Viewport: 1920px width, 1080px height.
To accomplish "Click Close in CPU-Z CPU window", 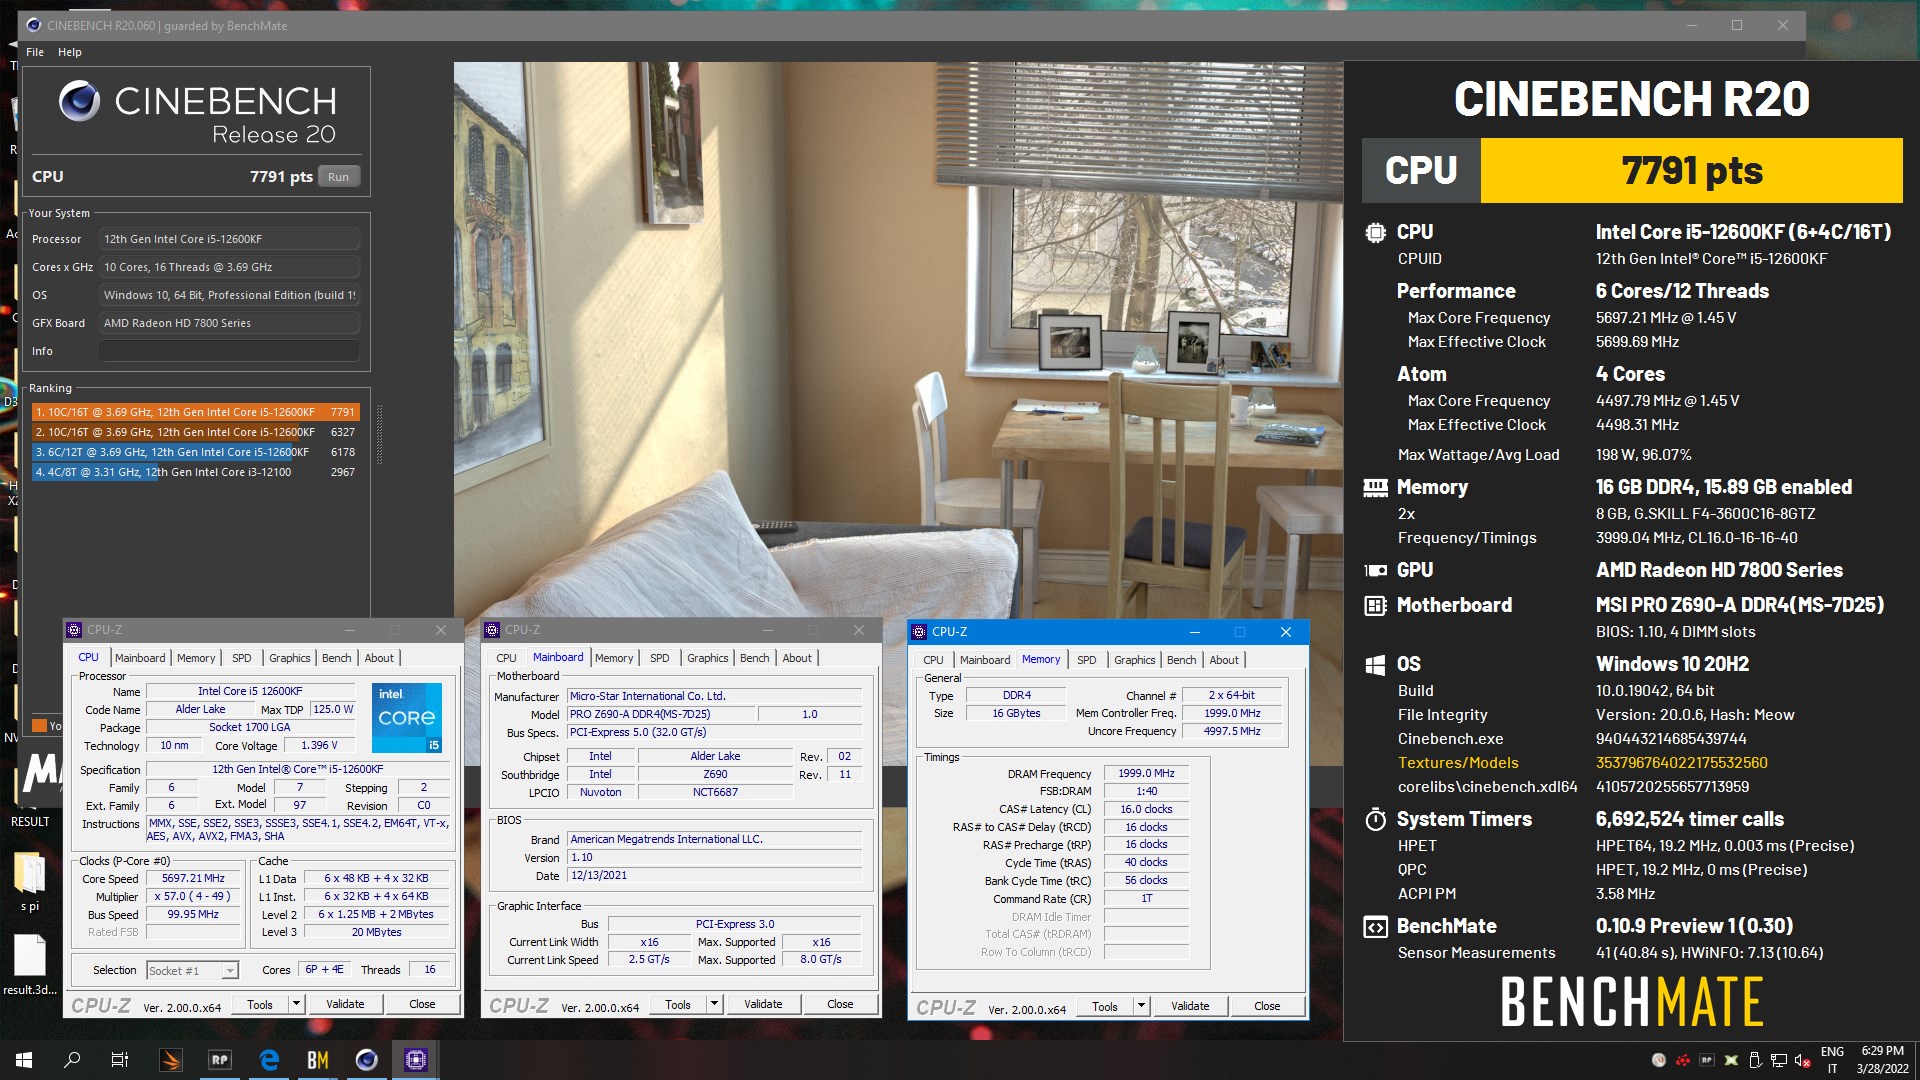I will pyautogui.click(x=422, y=1004).
